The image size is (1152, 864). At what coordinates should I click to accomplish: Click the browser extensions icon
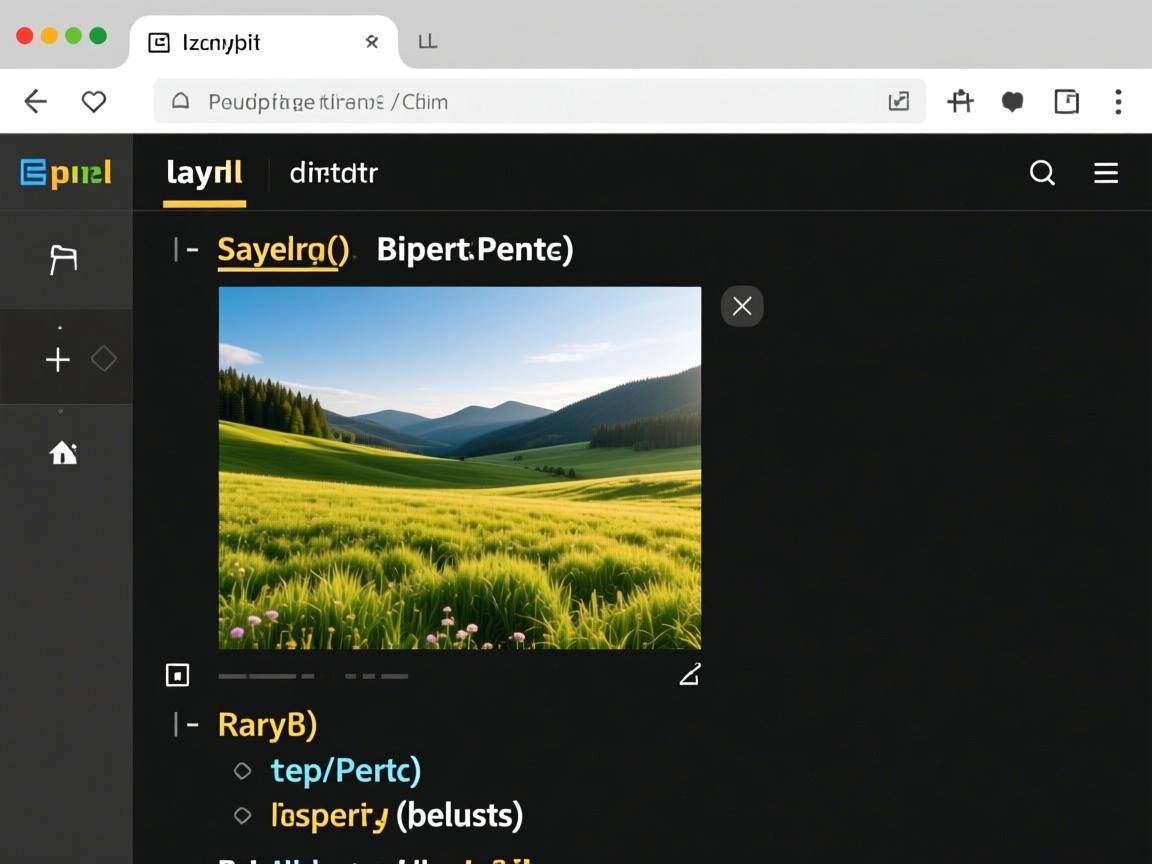(960, 101)
